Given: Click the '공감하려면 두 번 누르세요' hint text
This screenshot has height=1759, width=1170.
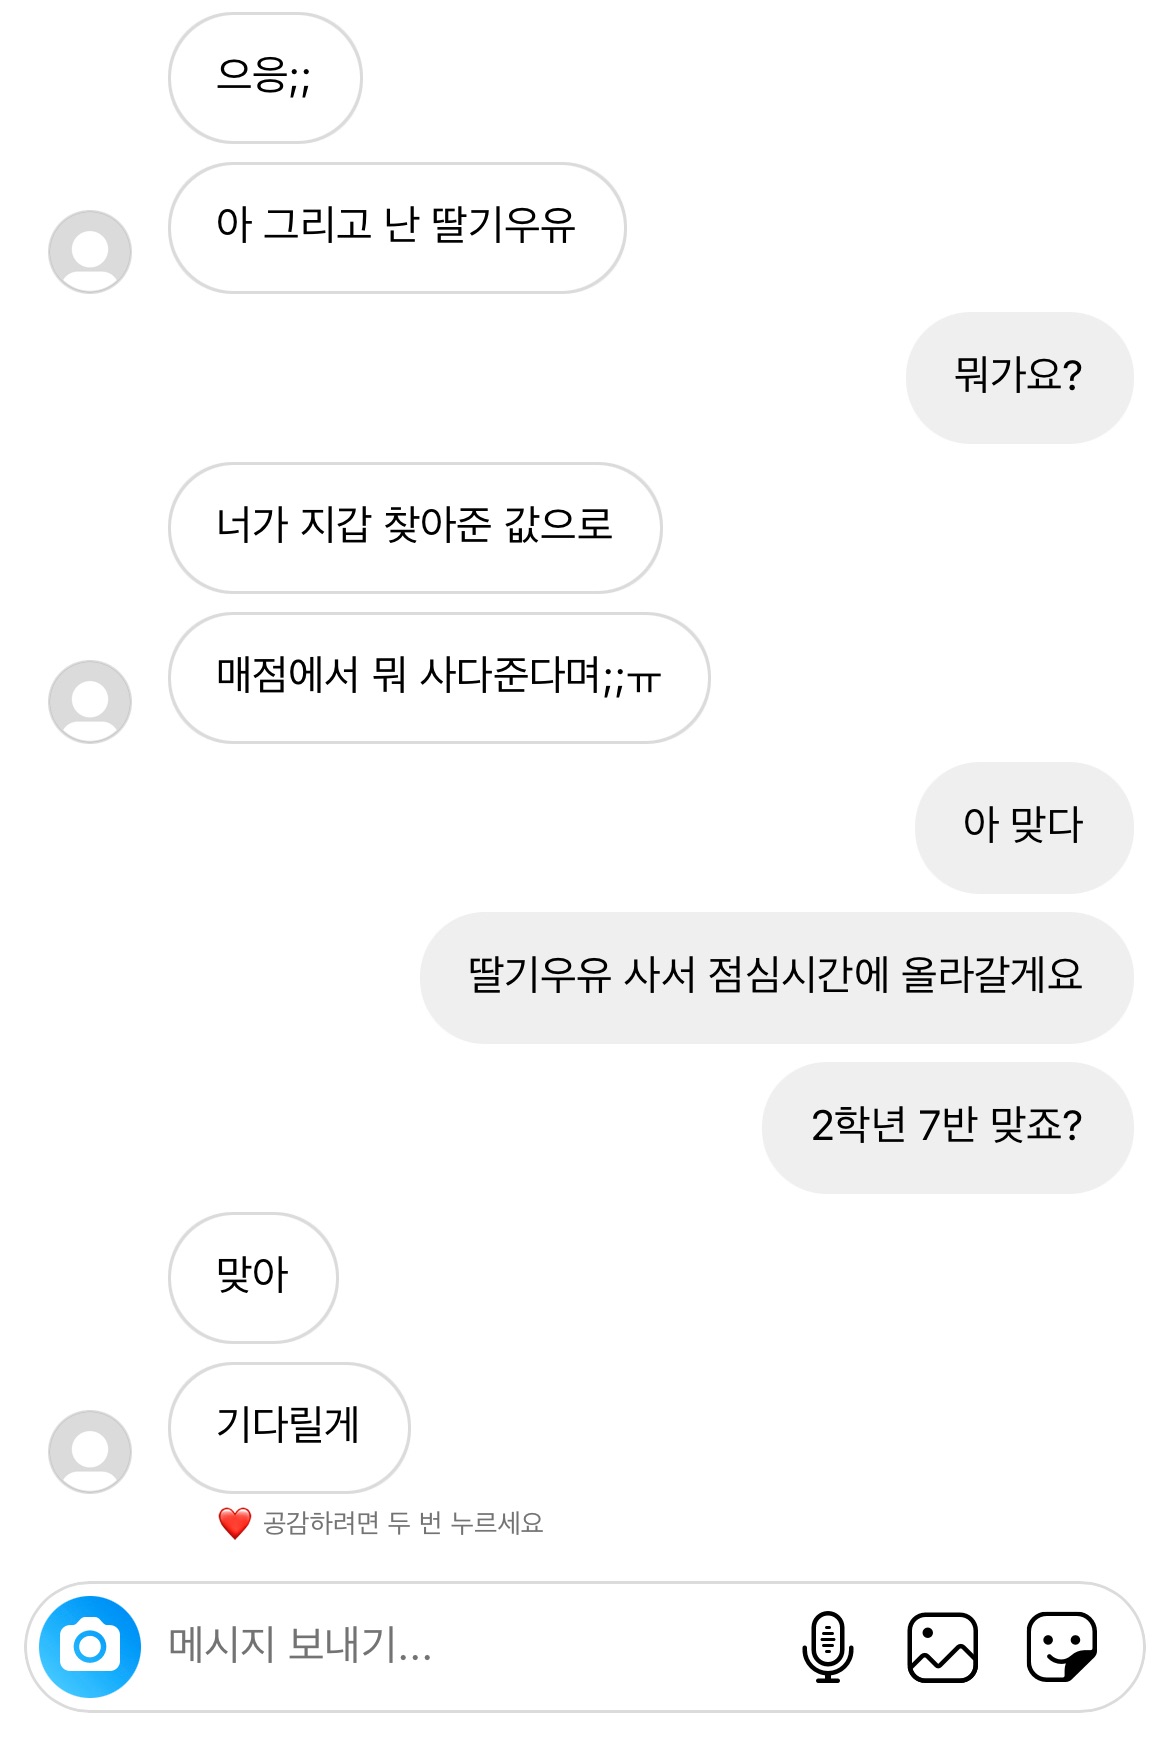Looking at the screenshot, I should pyautogui.click(x=402, y=1523).
